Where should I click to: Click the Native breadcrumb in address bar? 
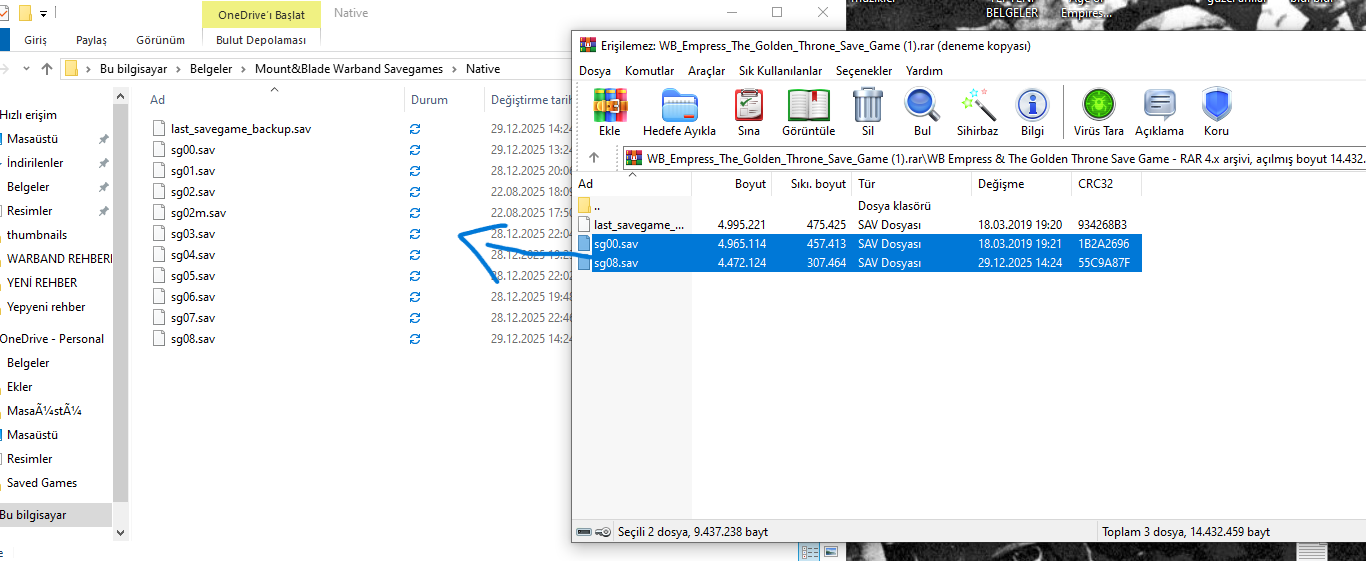pos(483,69)
